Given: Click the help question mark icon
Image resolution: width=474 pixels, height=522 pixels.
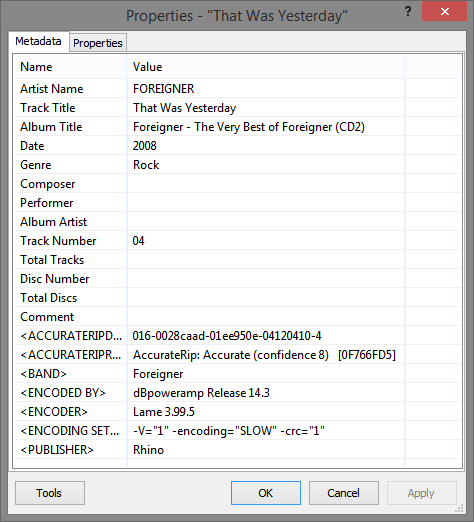Looking at the screenshot, I should pyautogui.click(x=408, y=12).
